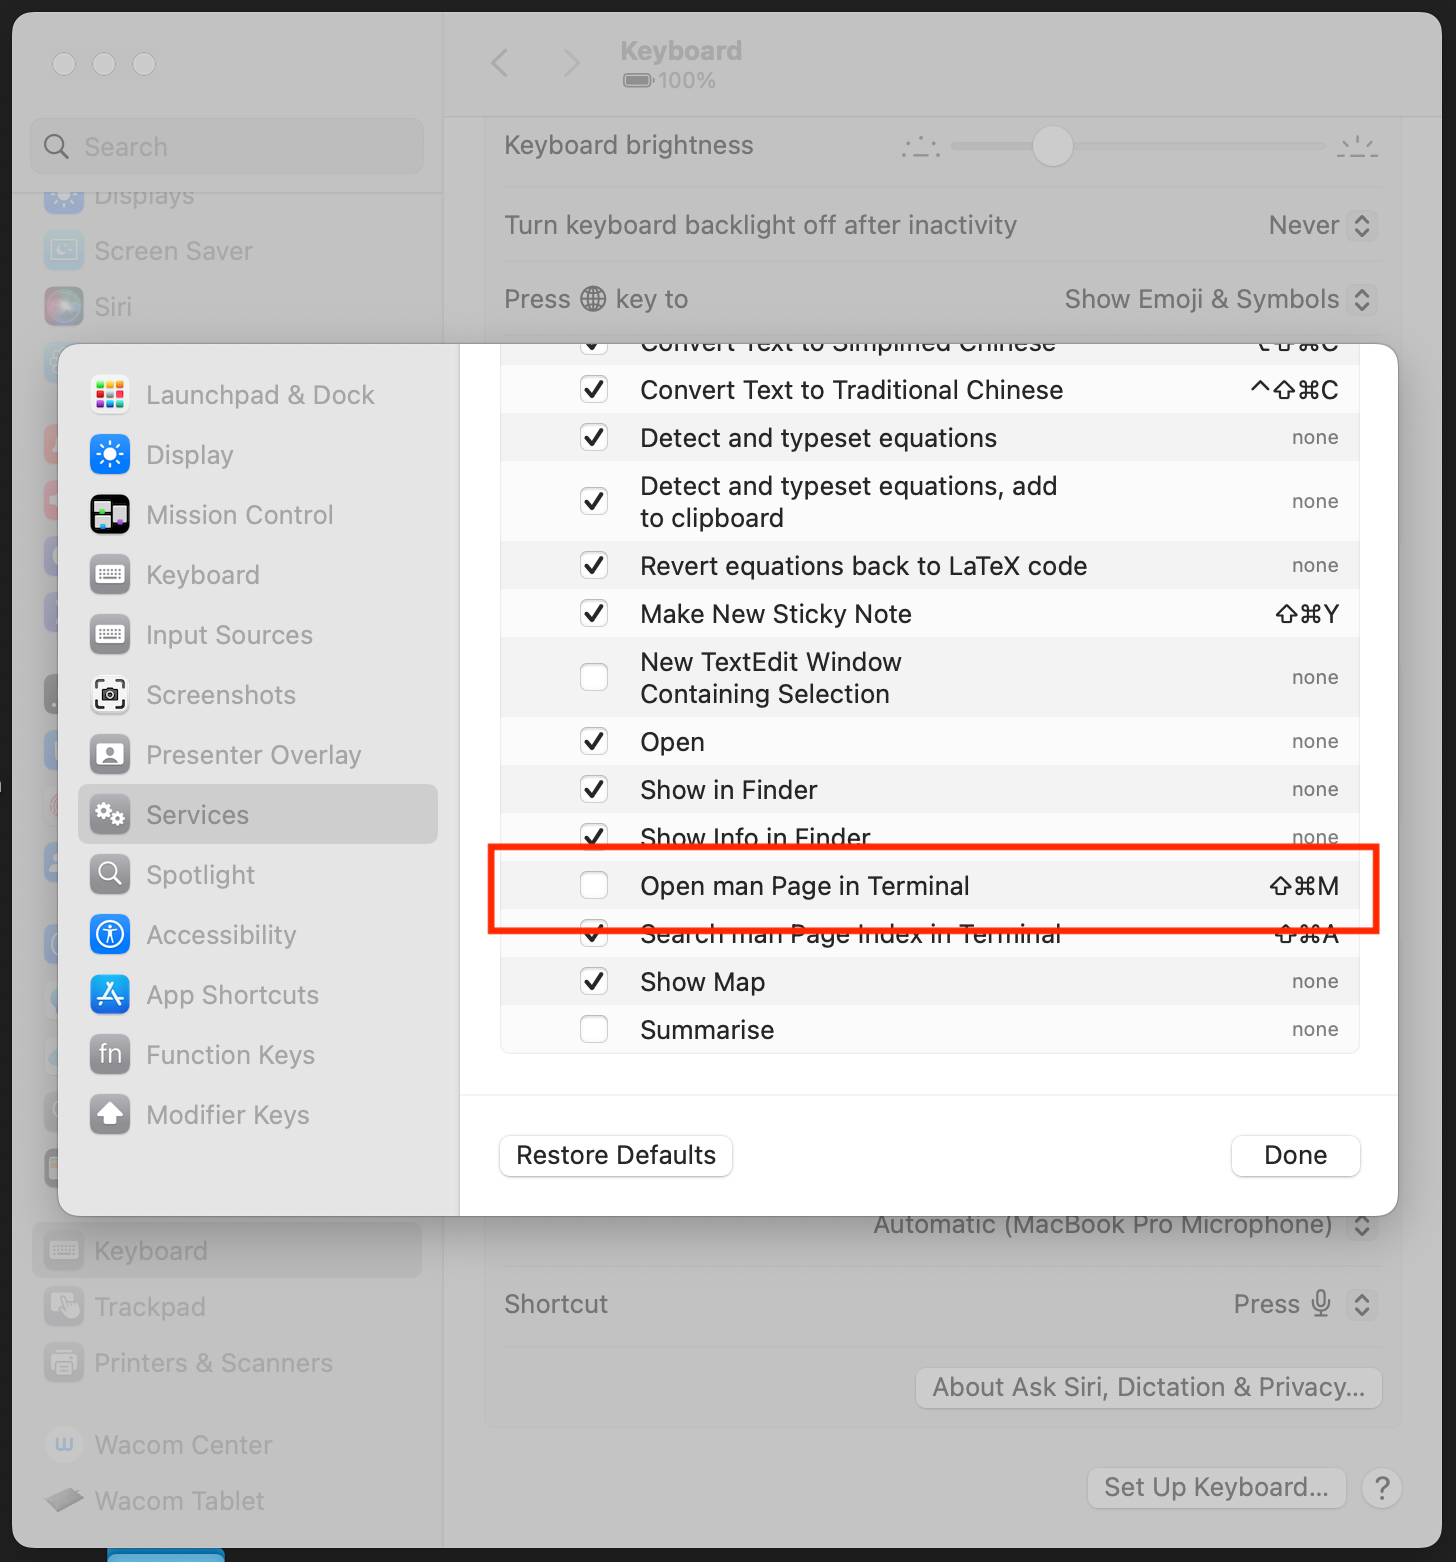Viewport: 1456px width, 1562px height.
Task: Click the Wacom Tablet sidebar icon
Action: [64, 1500]
